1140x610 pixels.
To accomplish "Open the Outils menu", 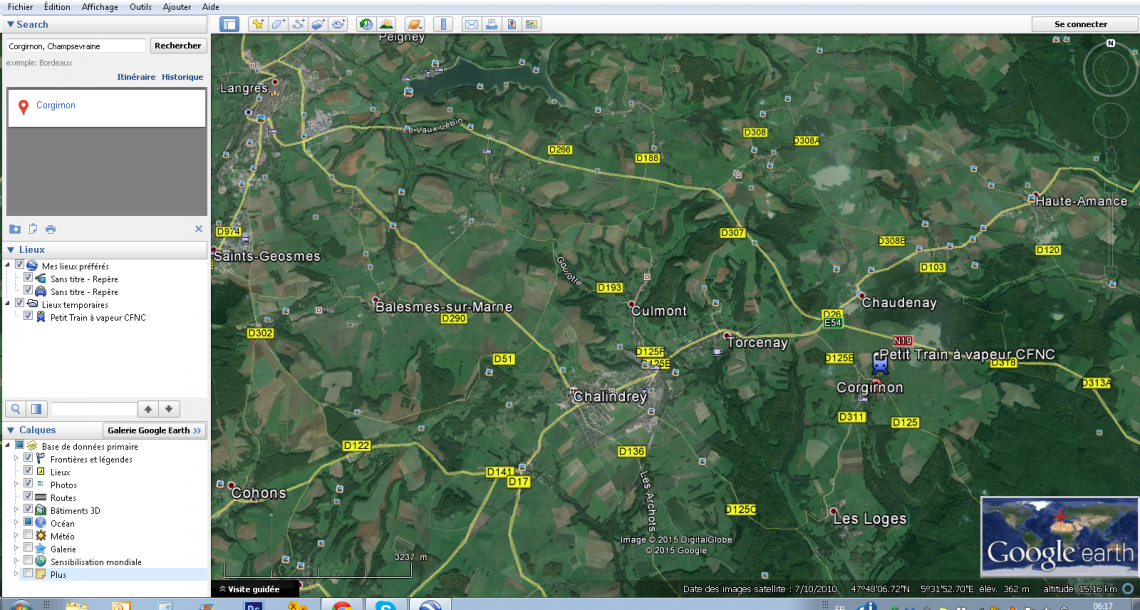I will 141,6.
